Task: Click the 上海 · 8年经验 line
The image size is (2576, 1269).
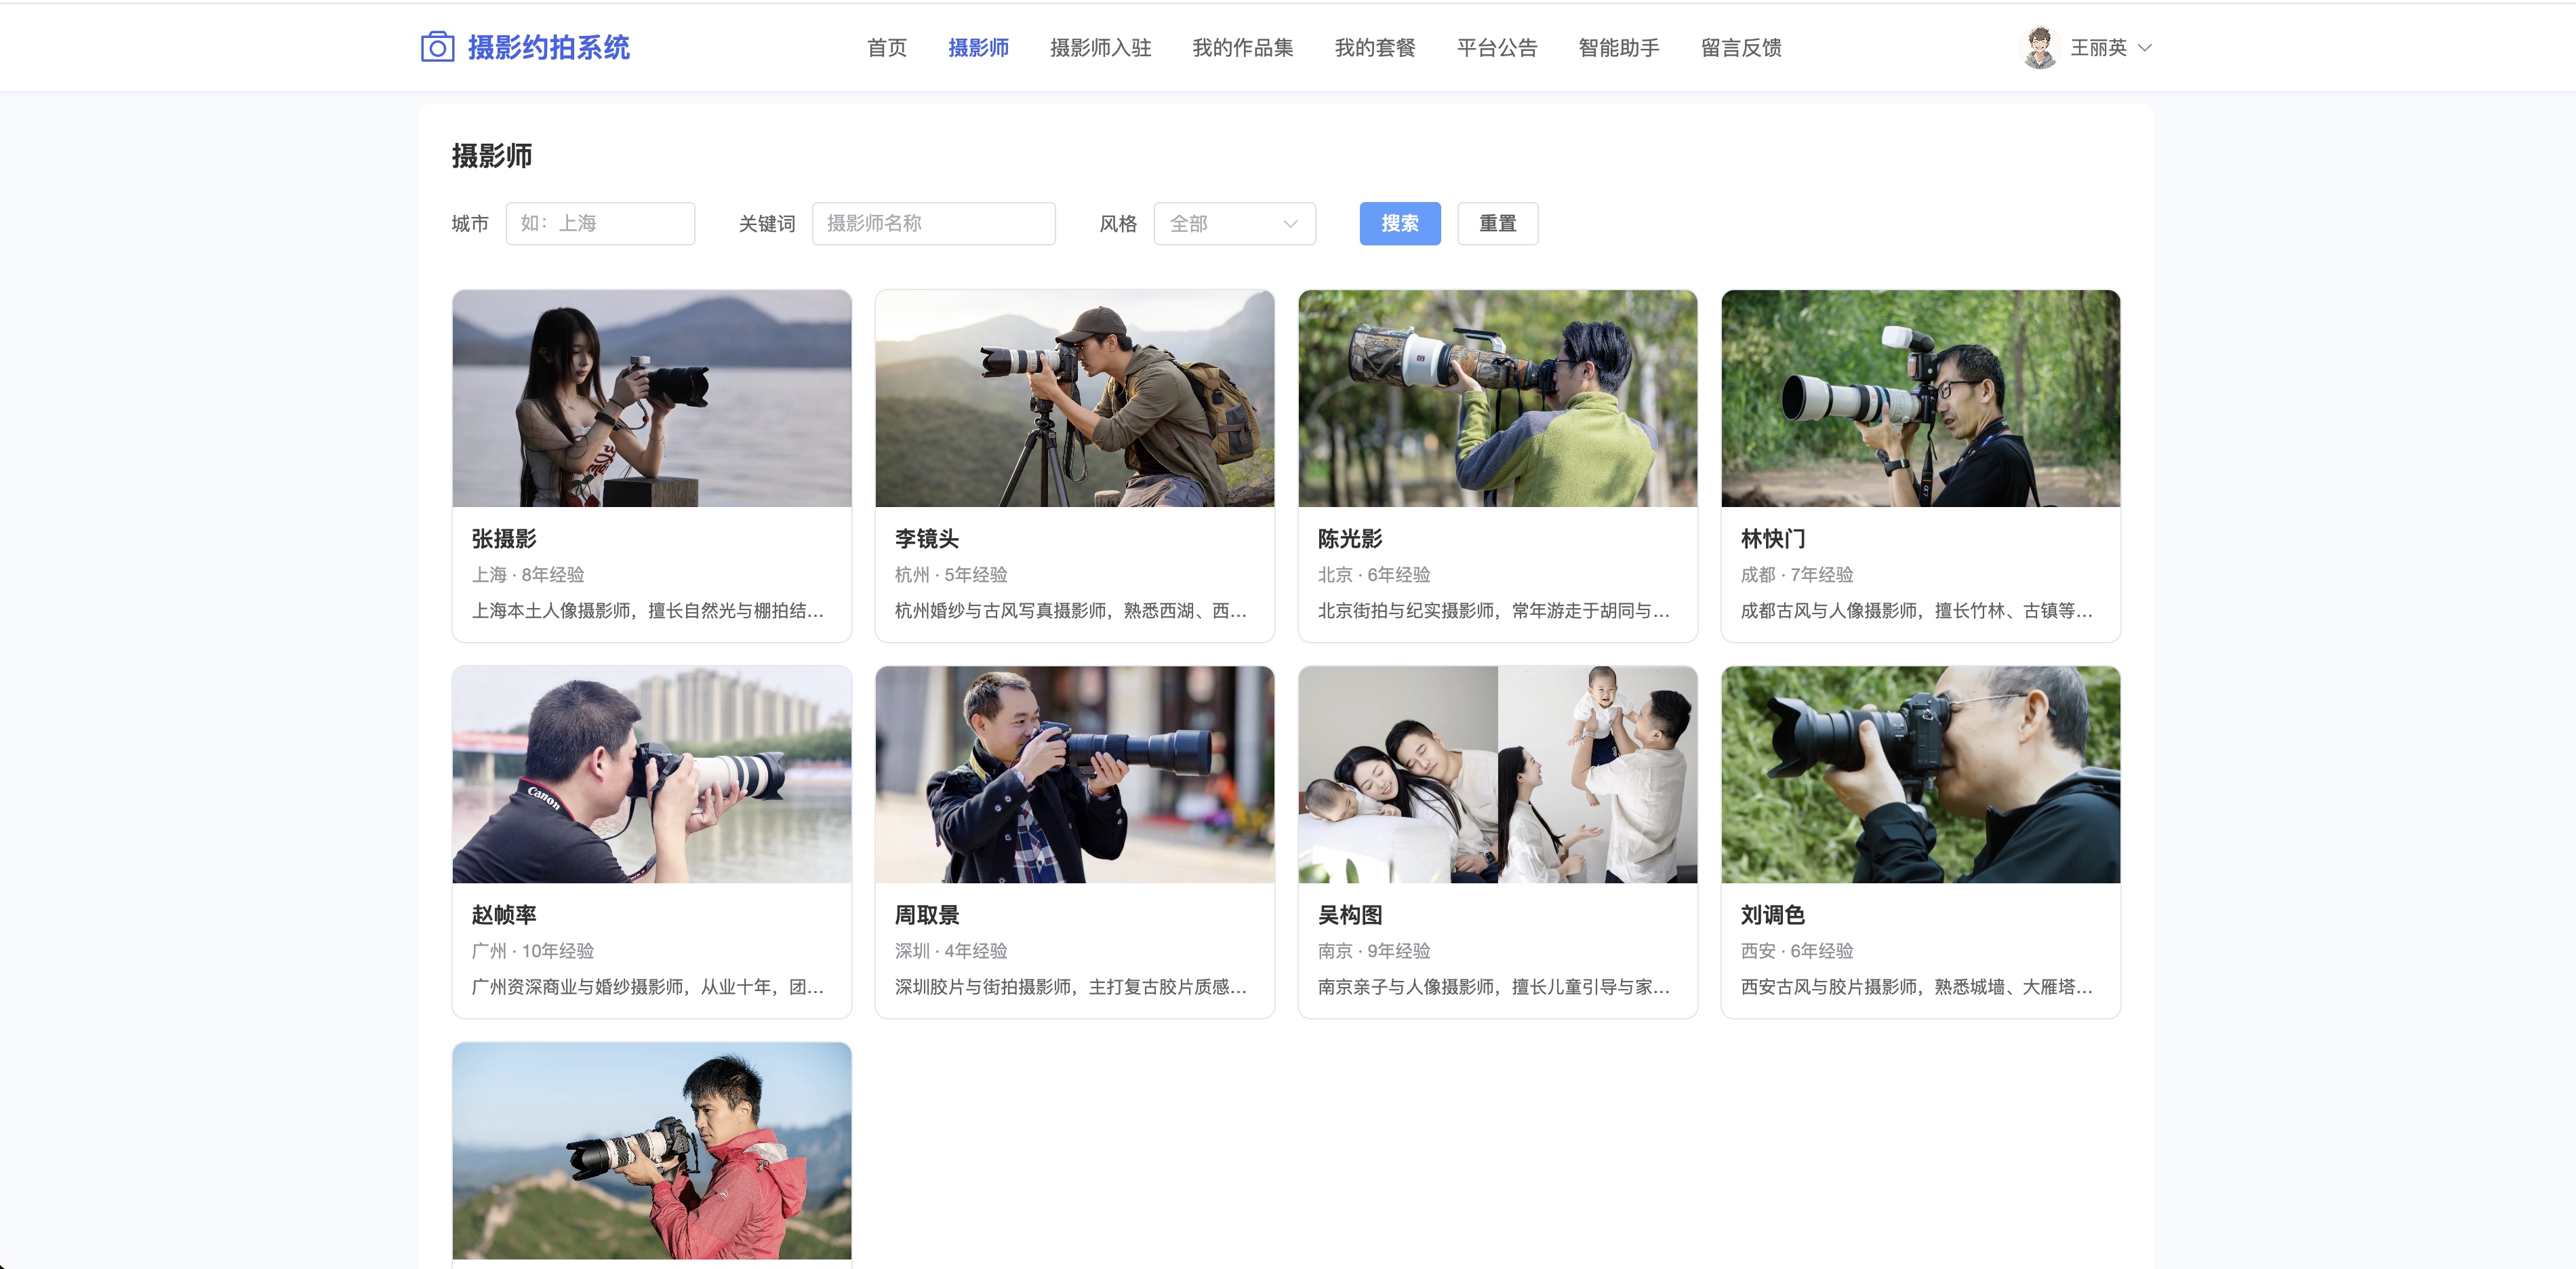Action: (x=528, y=575)
